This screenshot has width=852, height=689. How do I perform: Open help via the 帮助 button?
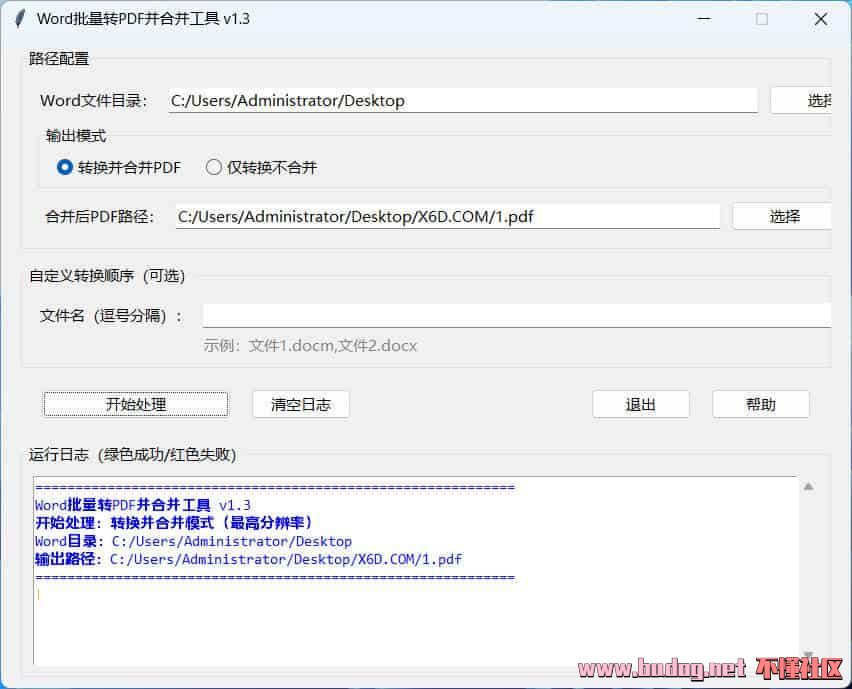click(760, 404)
